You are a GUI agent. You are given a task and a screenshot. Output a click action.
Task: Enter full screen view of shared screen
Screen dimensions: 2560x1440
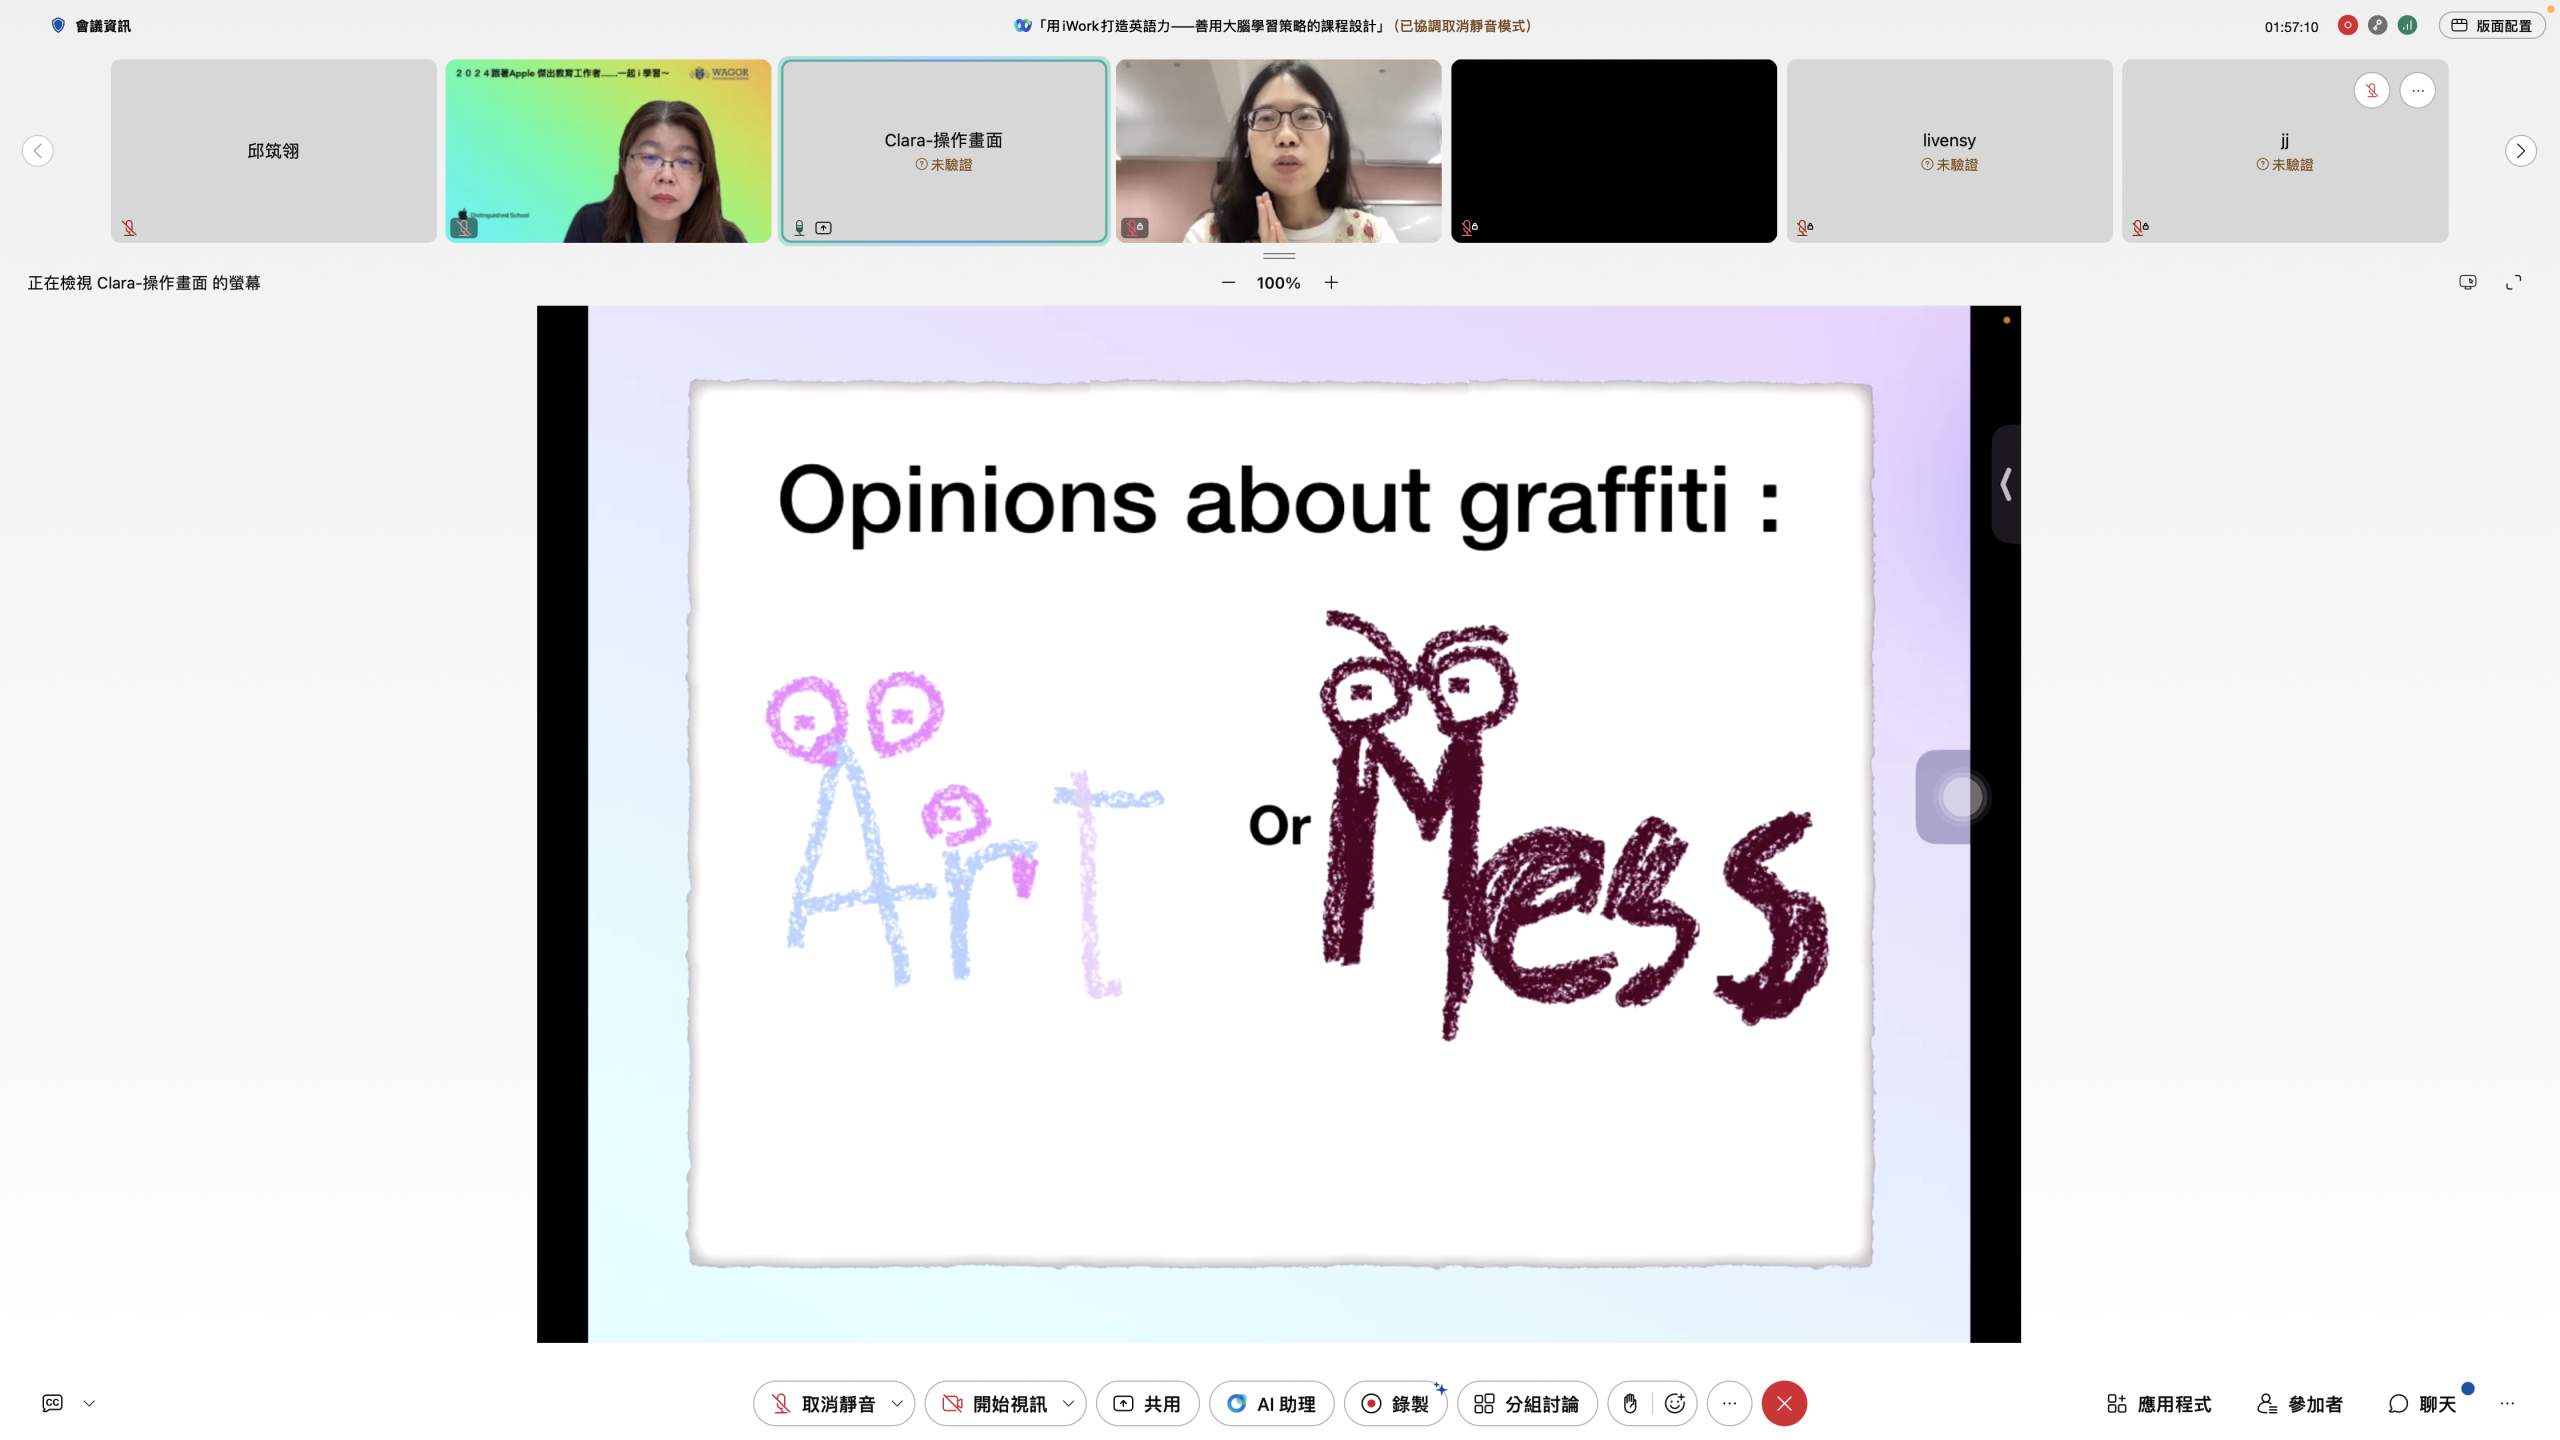[x=2513, y=283]
